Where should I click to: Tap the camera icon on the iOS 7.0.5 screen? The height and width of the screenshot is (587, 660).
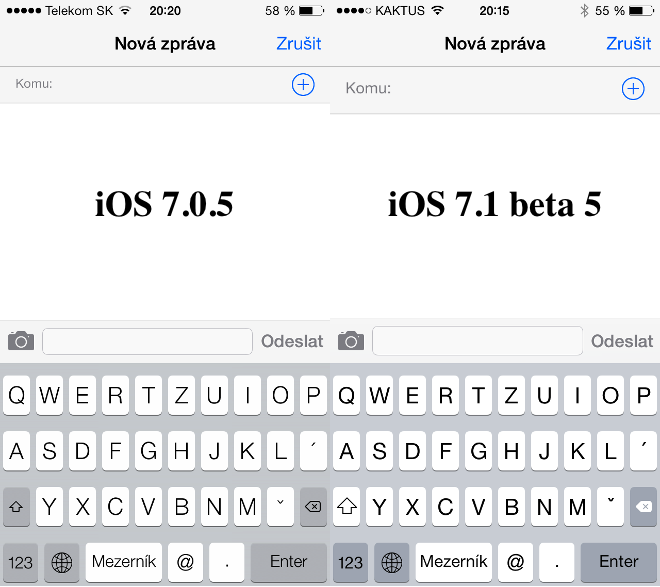(20, 341)
